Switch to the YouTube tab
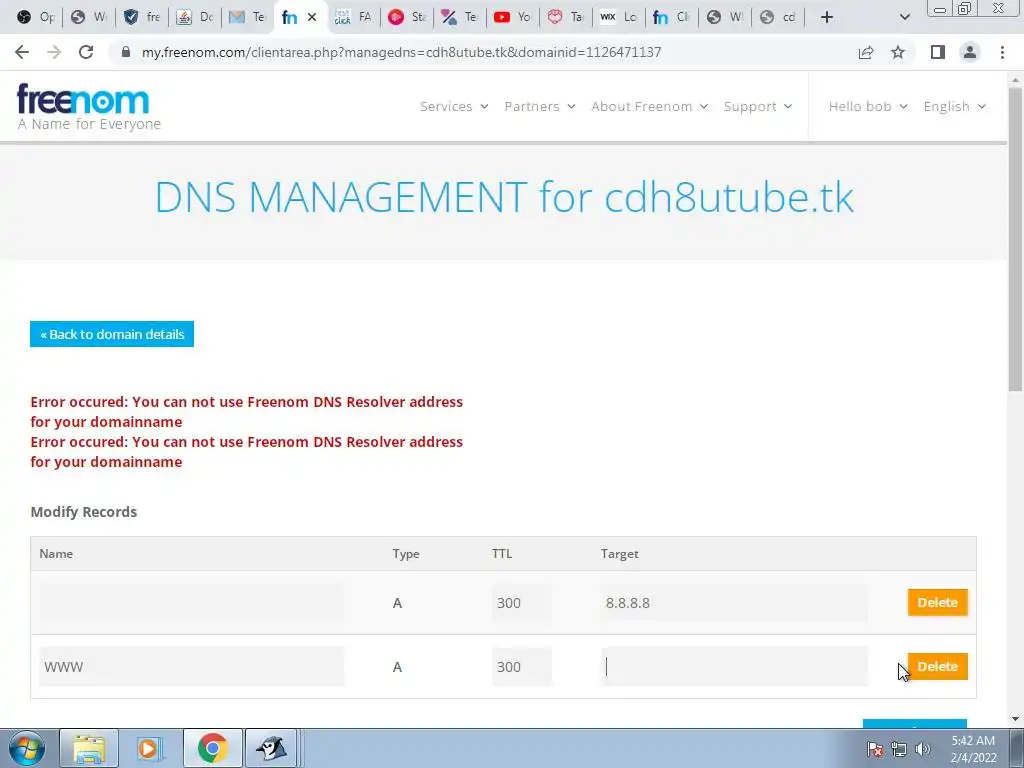 [513, 17]
